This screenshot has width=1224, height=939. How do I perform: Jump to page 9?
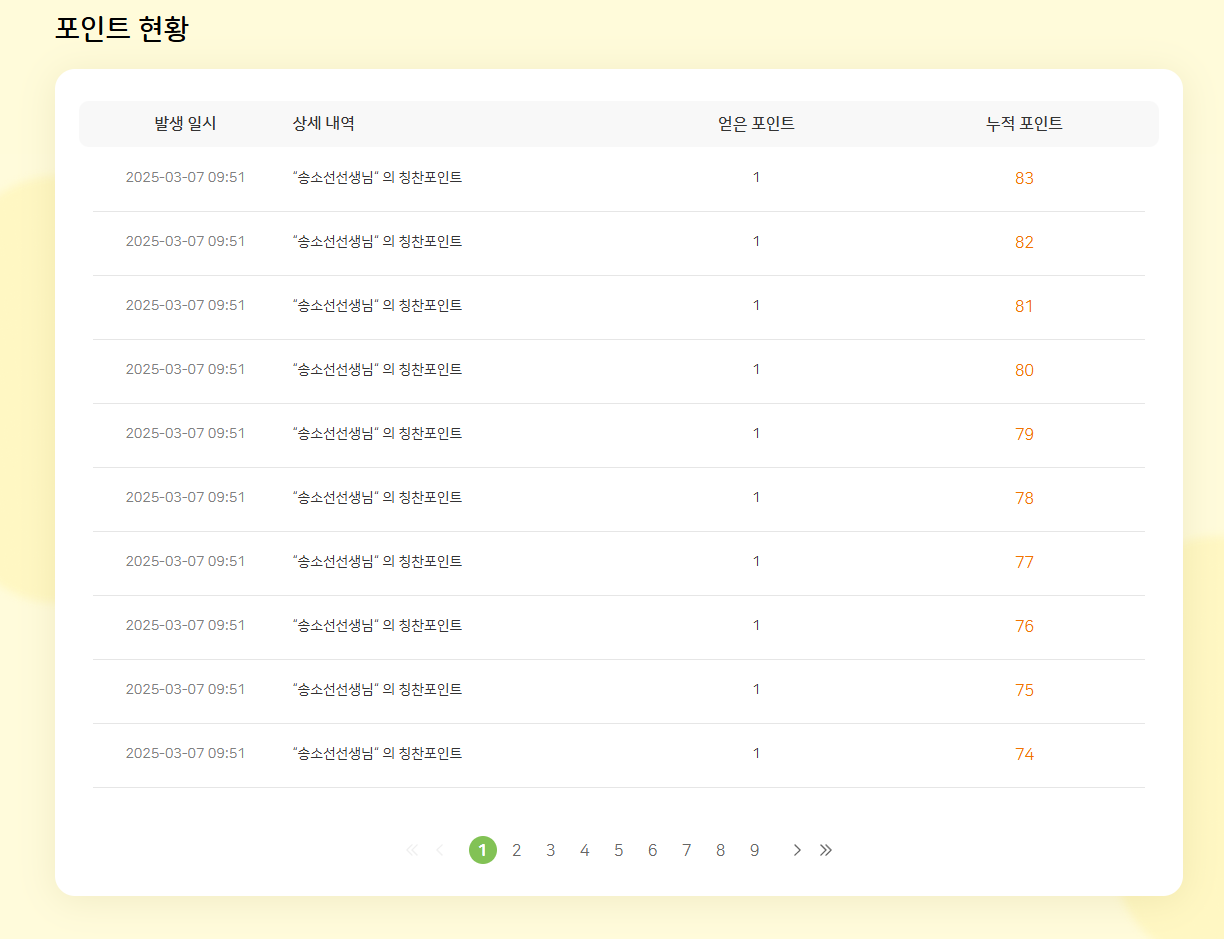click(x=754, y=850)
